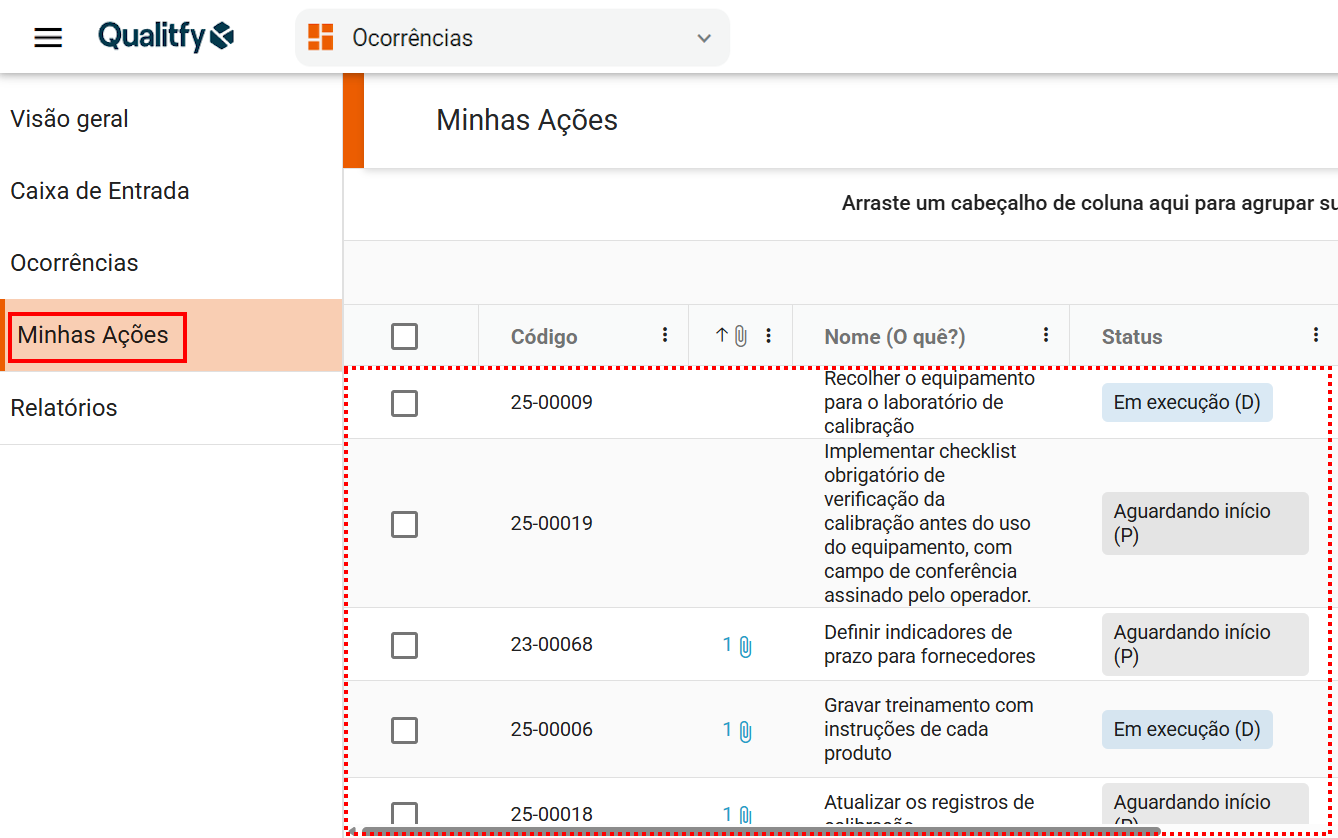Click the attachment paperclip for row 25-00006
Screen dimensions: 1338x838
[745, 731]
